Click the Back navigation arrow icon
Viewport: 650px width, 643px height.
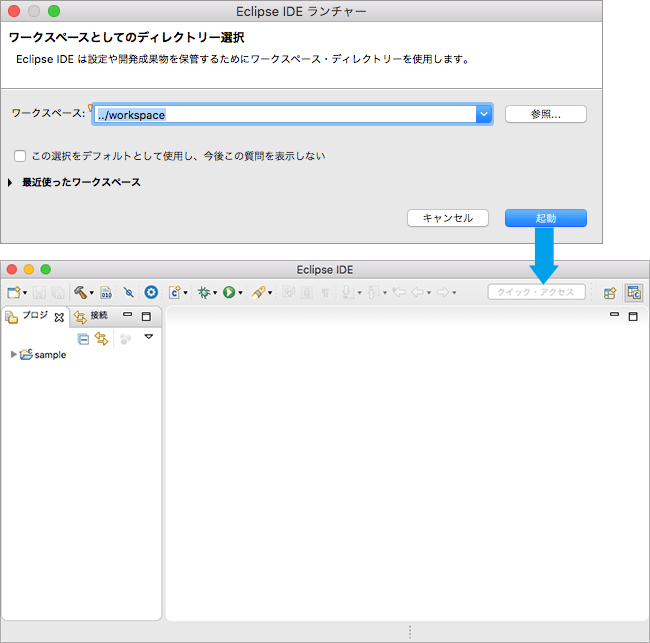pos(418,293)
